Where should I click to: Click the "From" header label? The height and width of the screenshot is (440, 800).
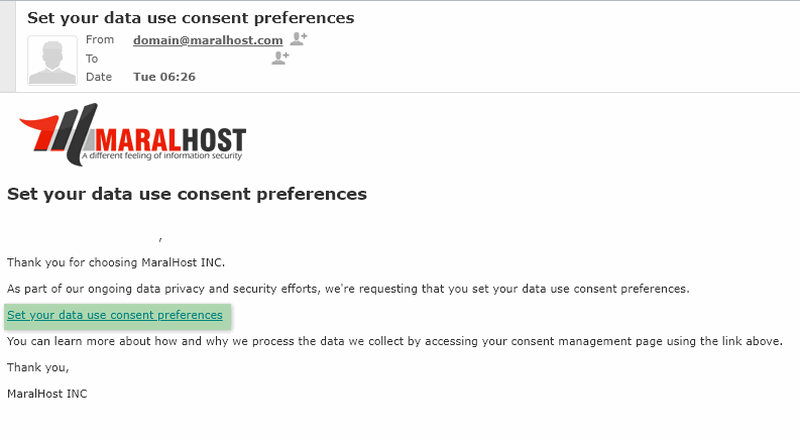point(100,40)
